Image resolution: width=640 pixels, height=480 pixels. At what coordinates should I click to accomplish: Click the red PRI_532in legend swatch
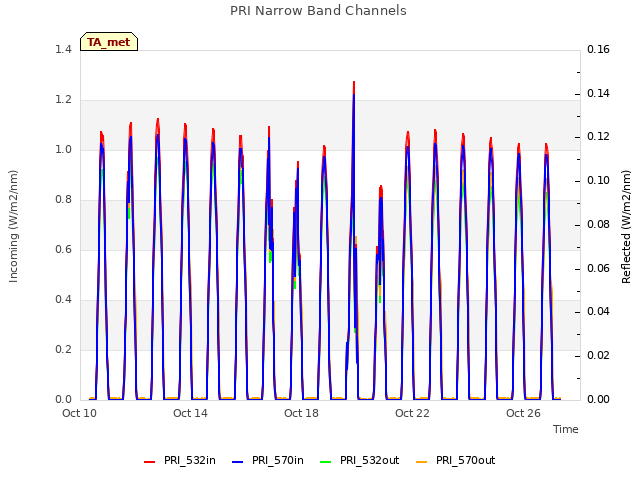pos(149,462)
